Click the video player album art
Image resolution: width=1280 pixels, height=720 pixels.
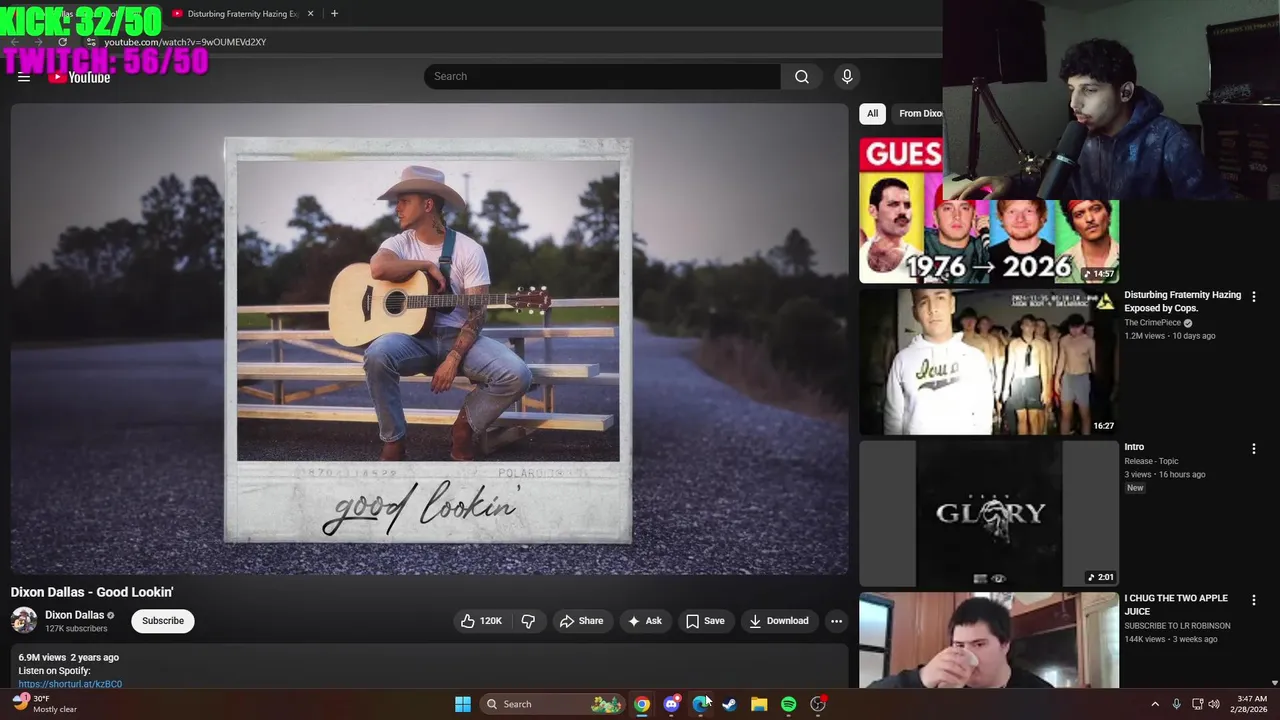(429, 339)
